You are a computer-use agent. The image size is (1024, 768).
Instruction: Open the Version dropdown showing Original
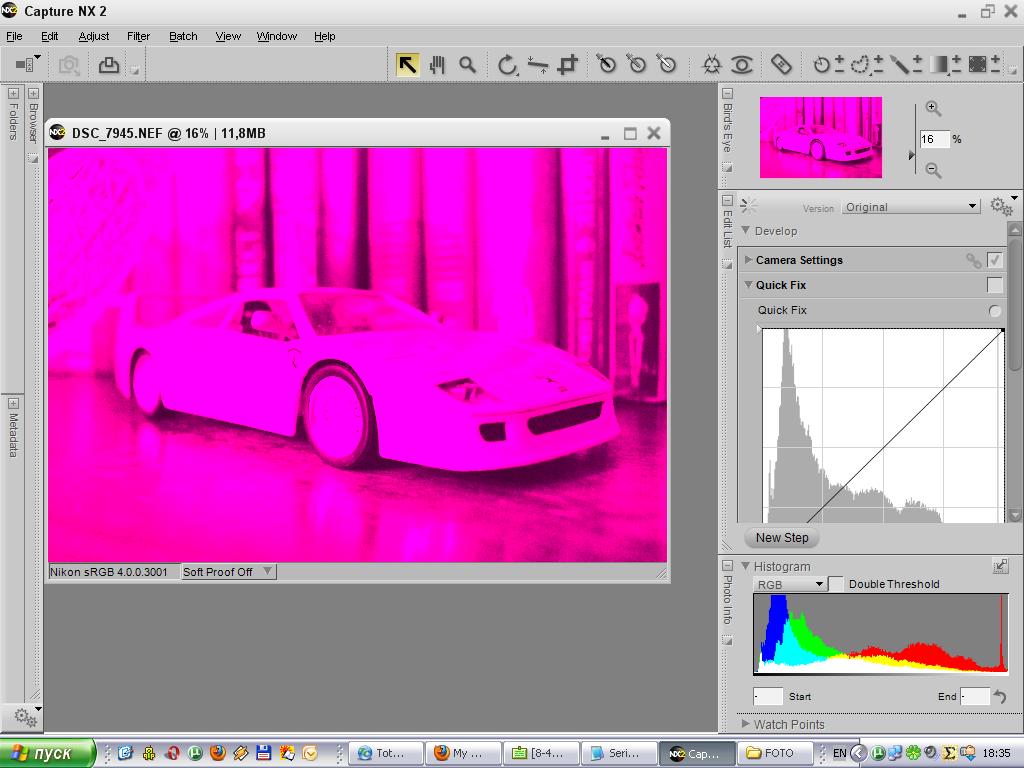910,207
